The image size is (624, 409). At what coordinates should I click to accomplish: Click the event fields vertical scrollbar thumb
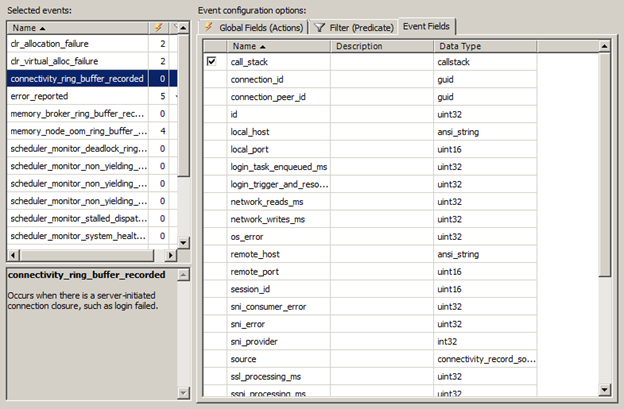coord(604,164)
